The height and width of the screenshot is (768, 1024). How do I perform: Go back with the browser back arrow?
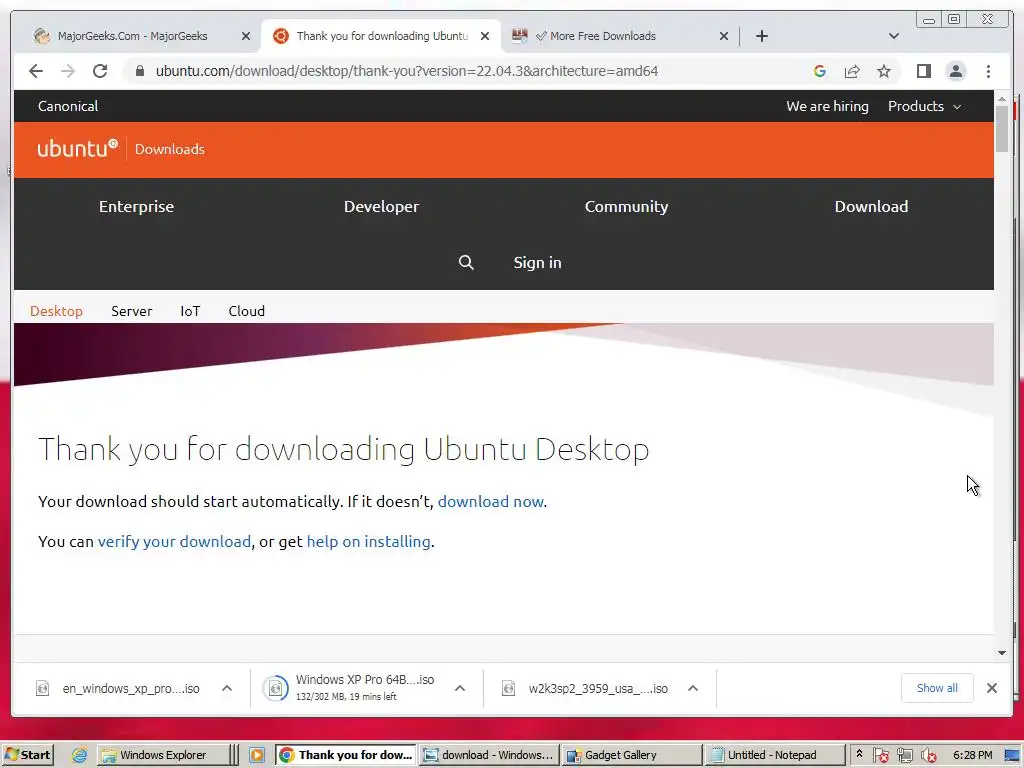[x=36, y=71]
